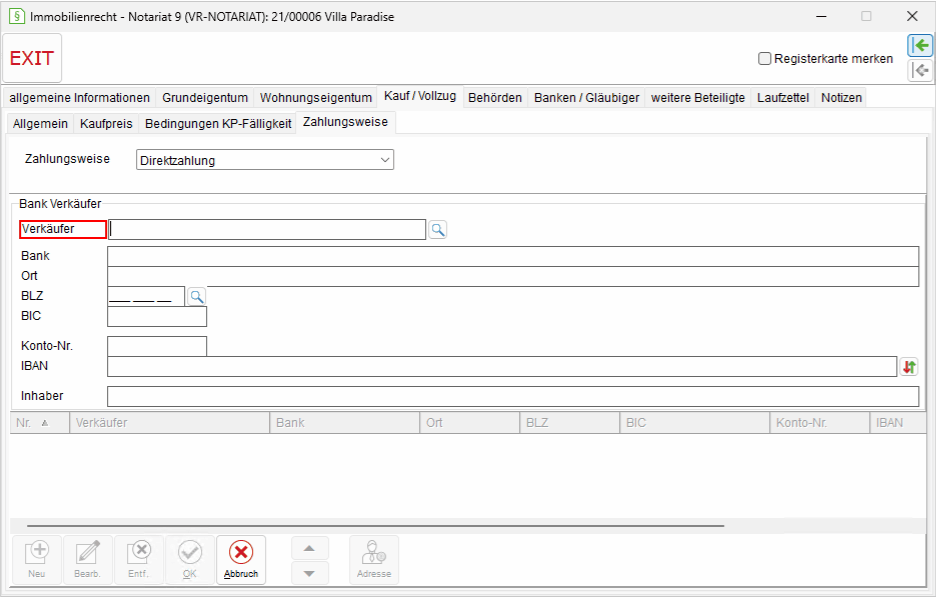Sort table by the Verkäufer column header

(x=170, y=423)
